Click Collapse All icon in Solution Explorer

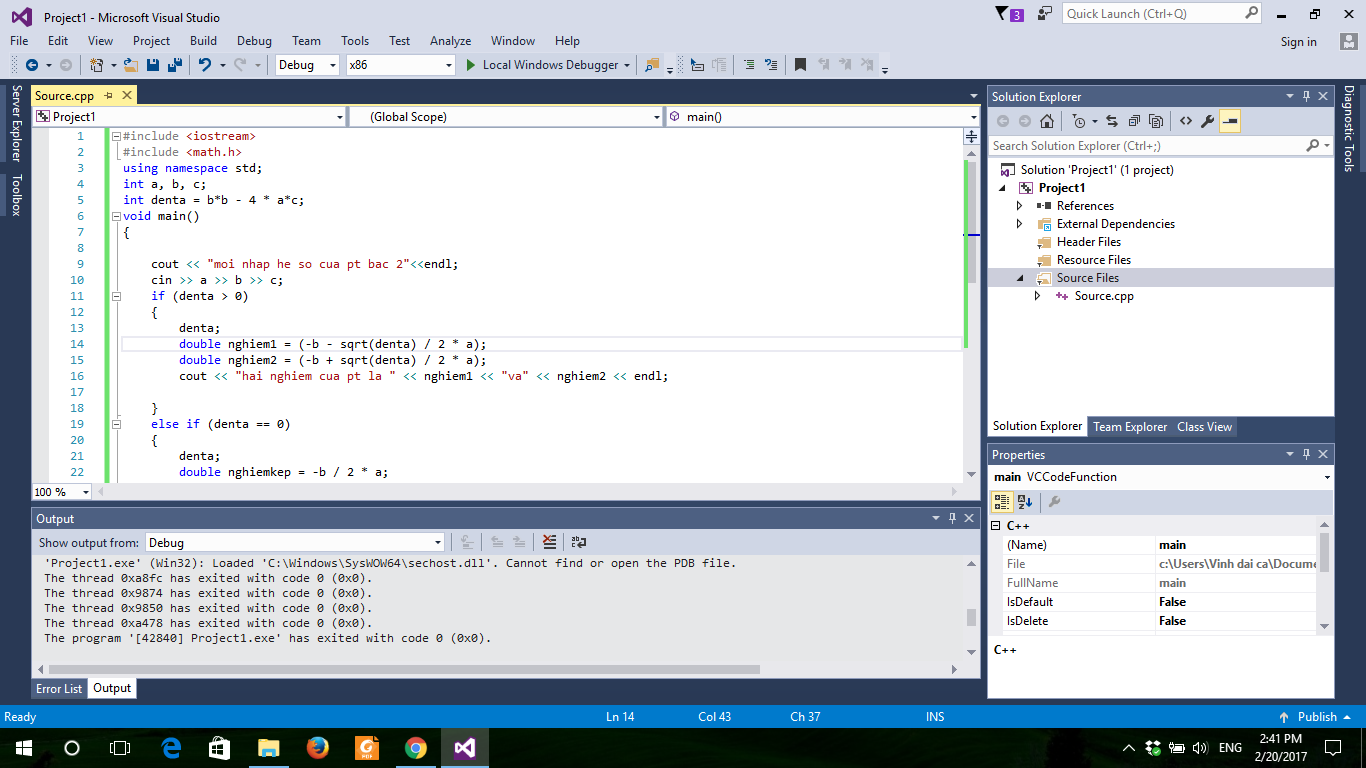[x=1134, y=121]
